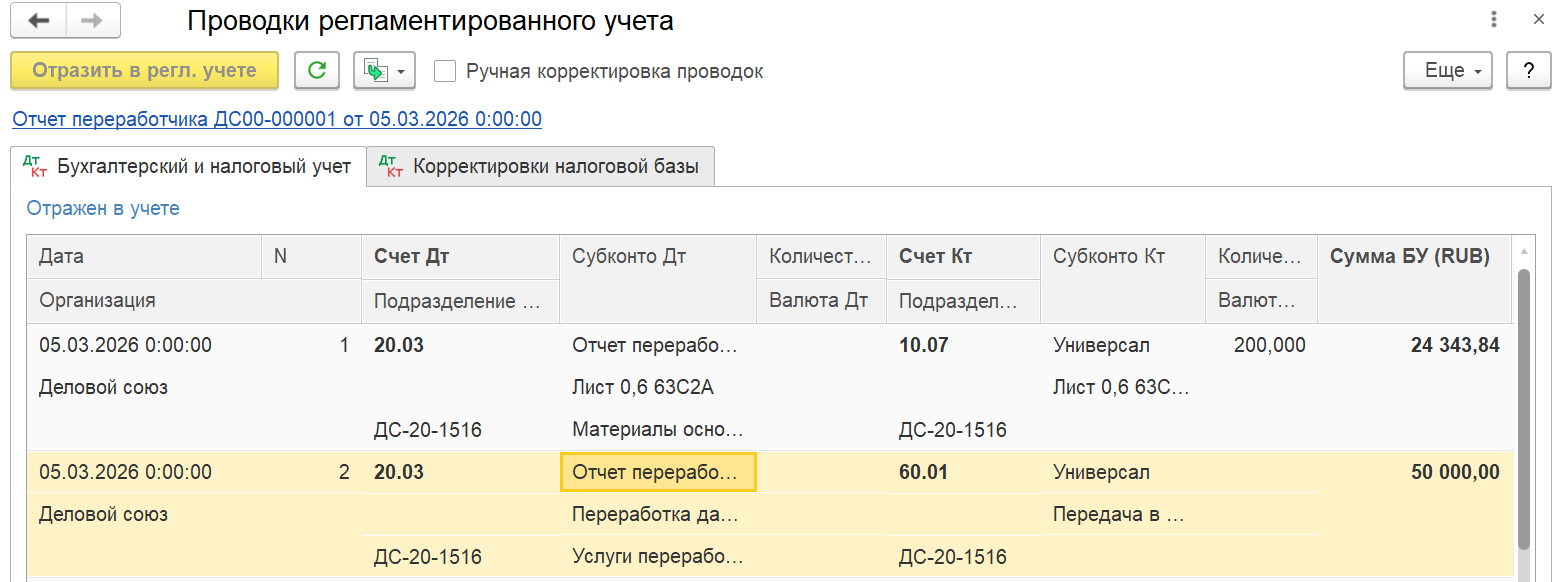1561x582 pixels.
Task: Open Отчет переработчика ДС00-000001 link
Action: tap(277, 119)
